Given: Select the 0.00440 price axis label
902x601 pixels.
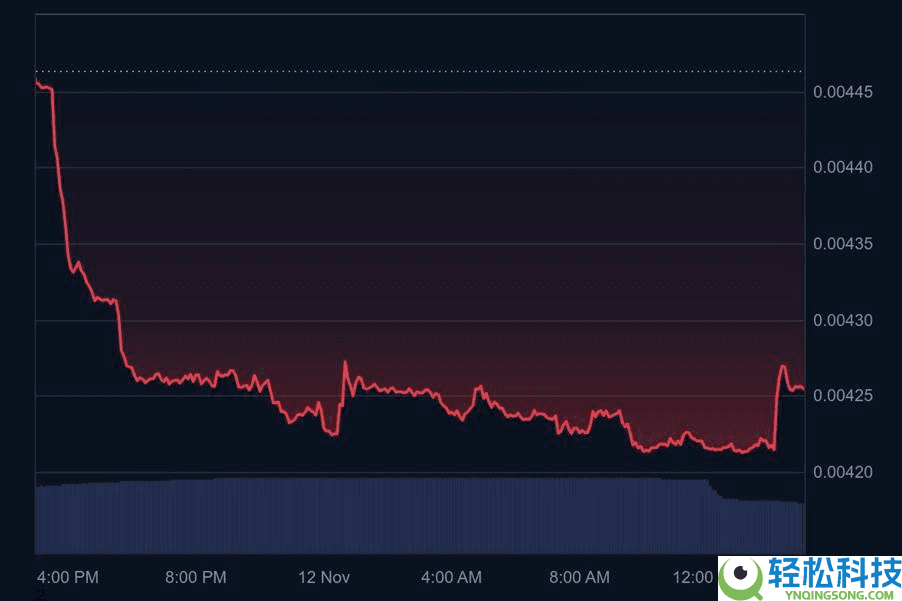Looking at the screenshot, I should tap(843, 167).
